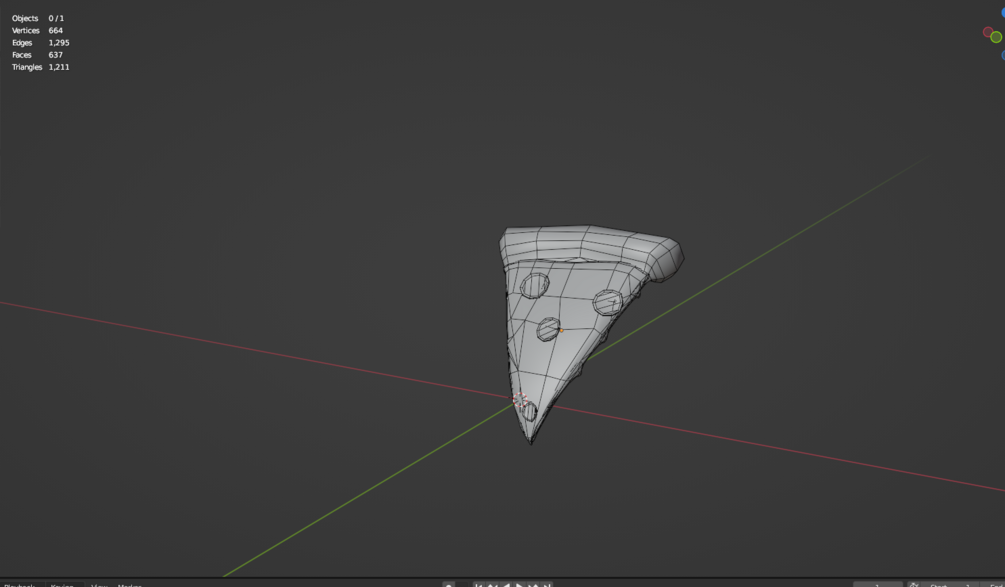Screen dimensions: 1005x587
Task: Click the red X-axis gizmo circle
Action: (x=988, y=31)
